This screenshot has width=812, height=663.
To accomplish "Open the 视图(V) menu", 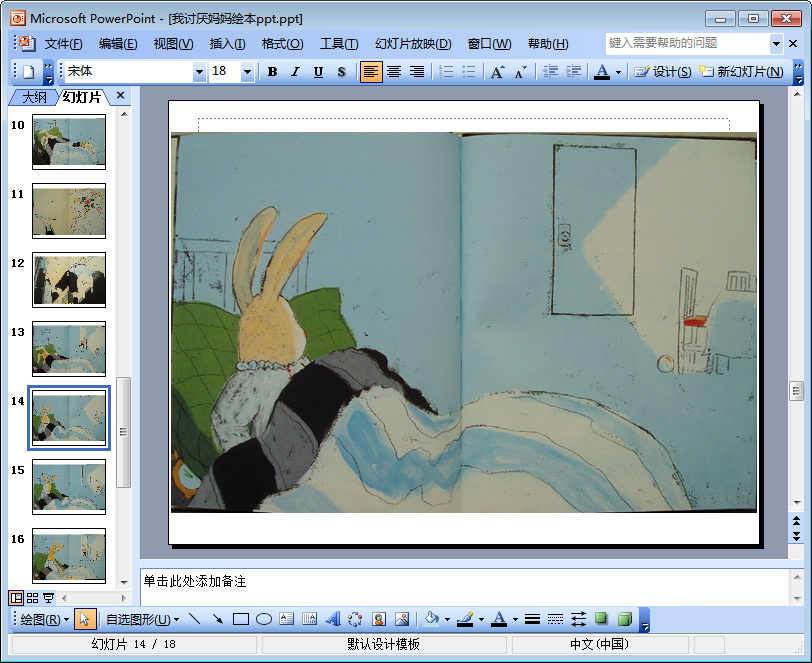I will 173,44.
